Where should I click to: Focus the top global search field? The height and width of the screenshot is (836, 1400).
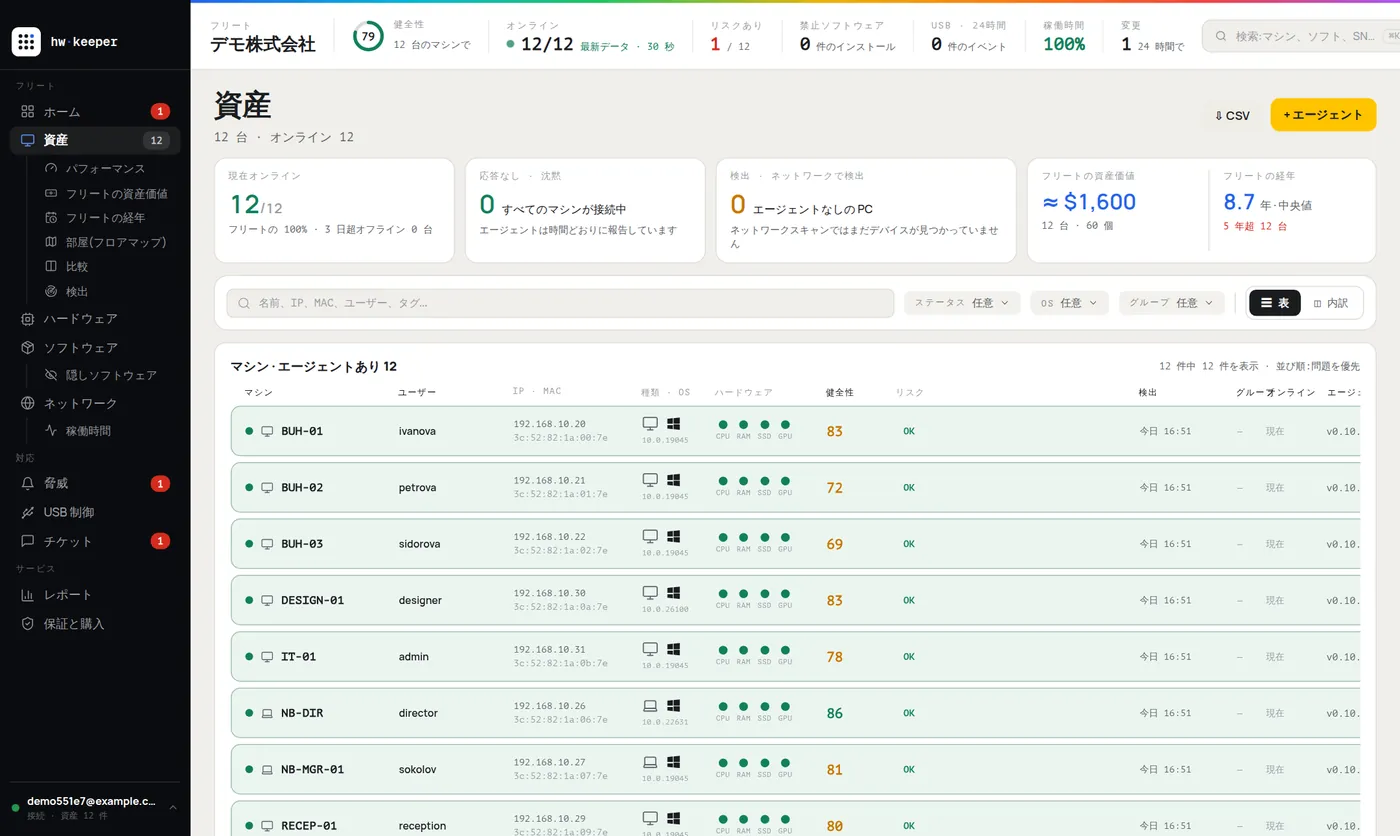click(1305, 37)
